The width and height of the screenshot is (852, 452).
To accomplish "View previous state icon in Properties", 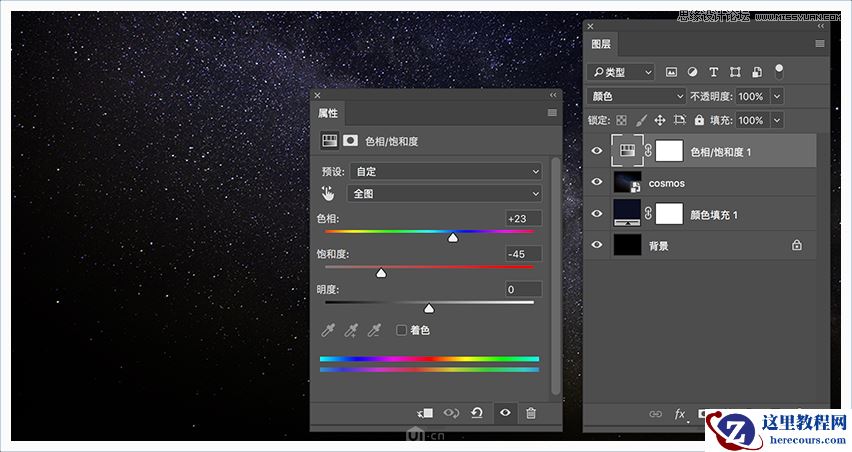I will click(x=451, y=413).
